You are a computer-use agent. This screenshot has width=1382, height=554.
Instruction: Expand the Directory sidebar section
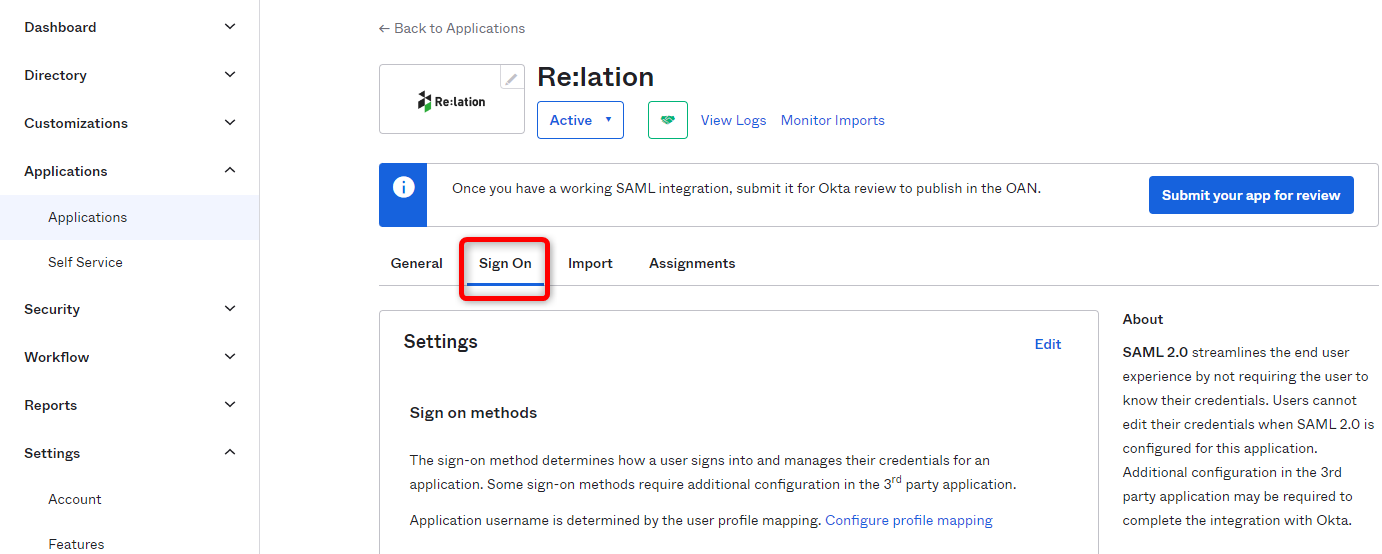pyautogui.click(x=130, y=75)
